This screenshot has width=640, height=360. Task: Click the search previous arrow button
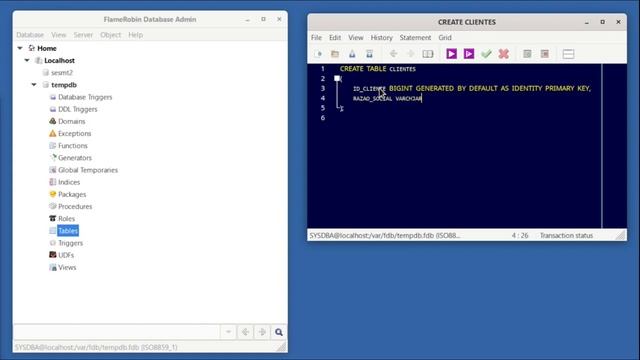pyautogui.click(x=245, y=332)
